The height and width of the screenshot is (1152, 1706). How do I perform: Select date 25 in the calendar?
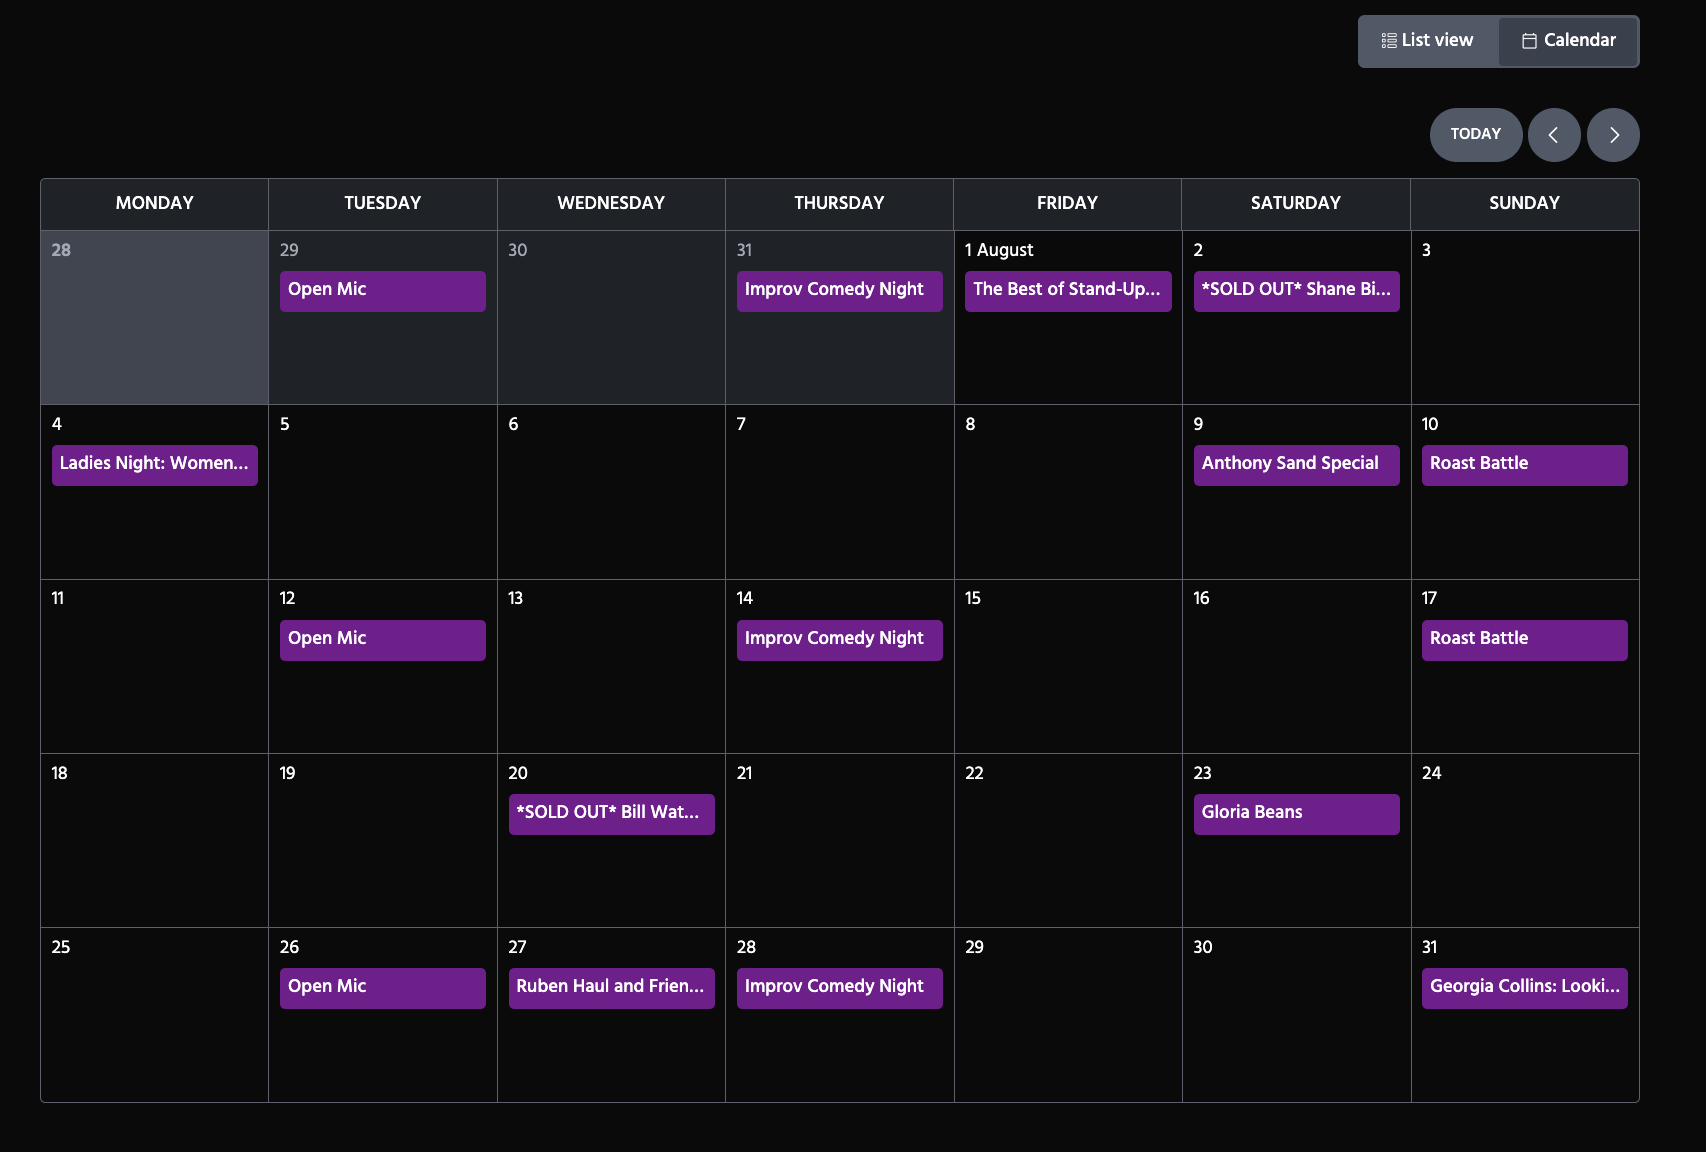point(155,1015)
